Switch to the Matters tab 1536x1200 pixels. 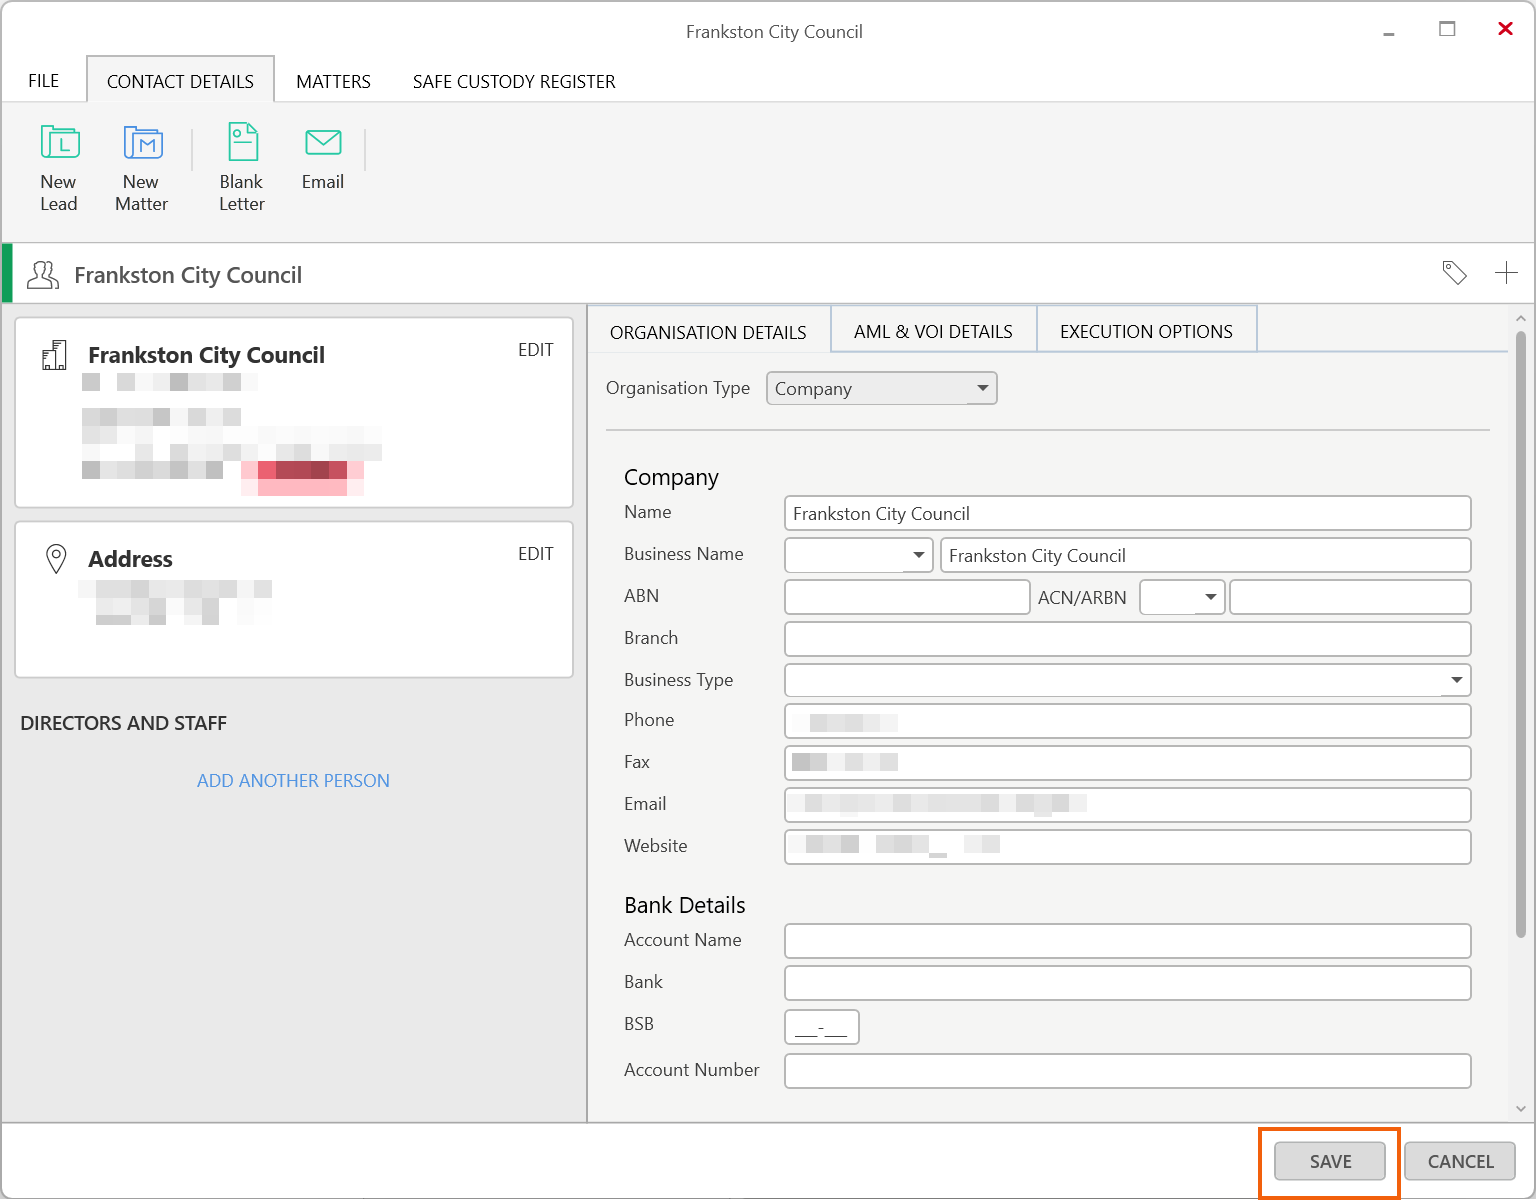pos(333,82)
